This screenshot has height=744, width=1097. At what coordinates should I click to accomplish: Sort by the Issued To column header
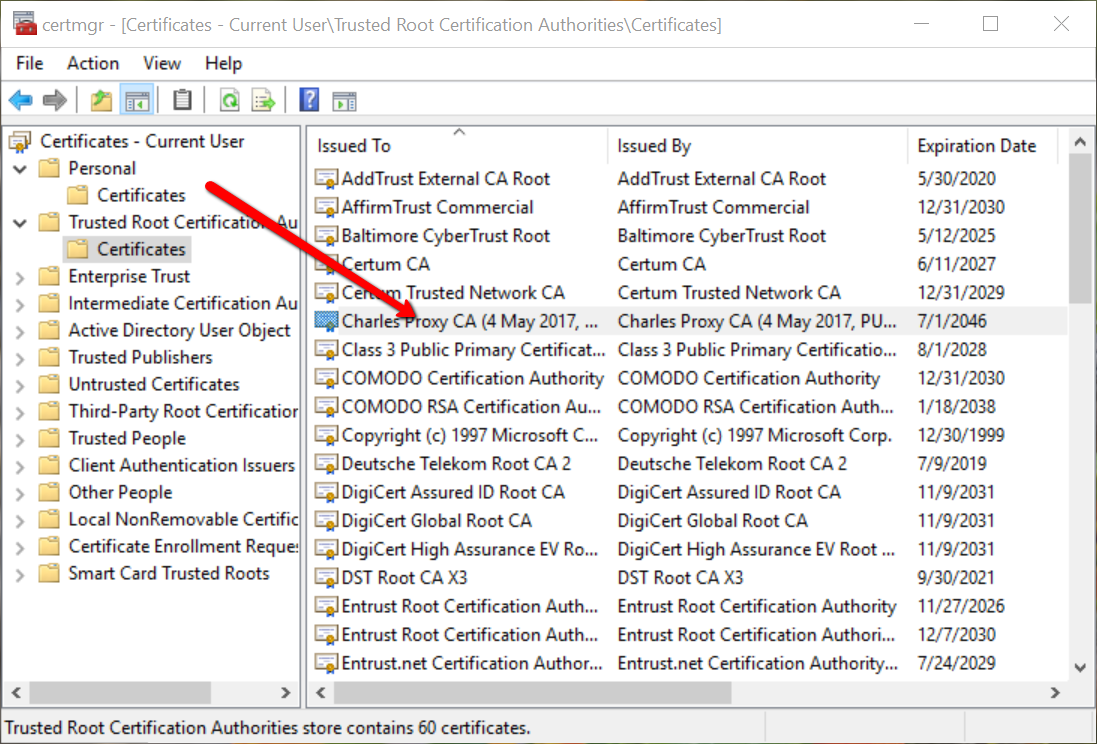[458, 146]
